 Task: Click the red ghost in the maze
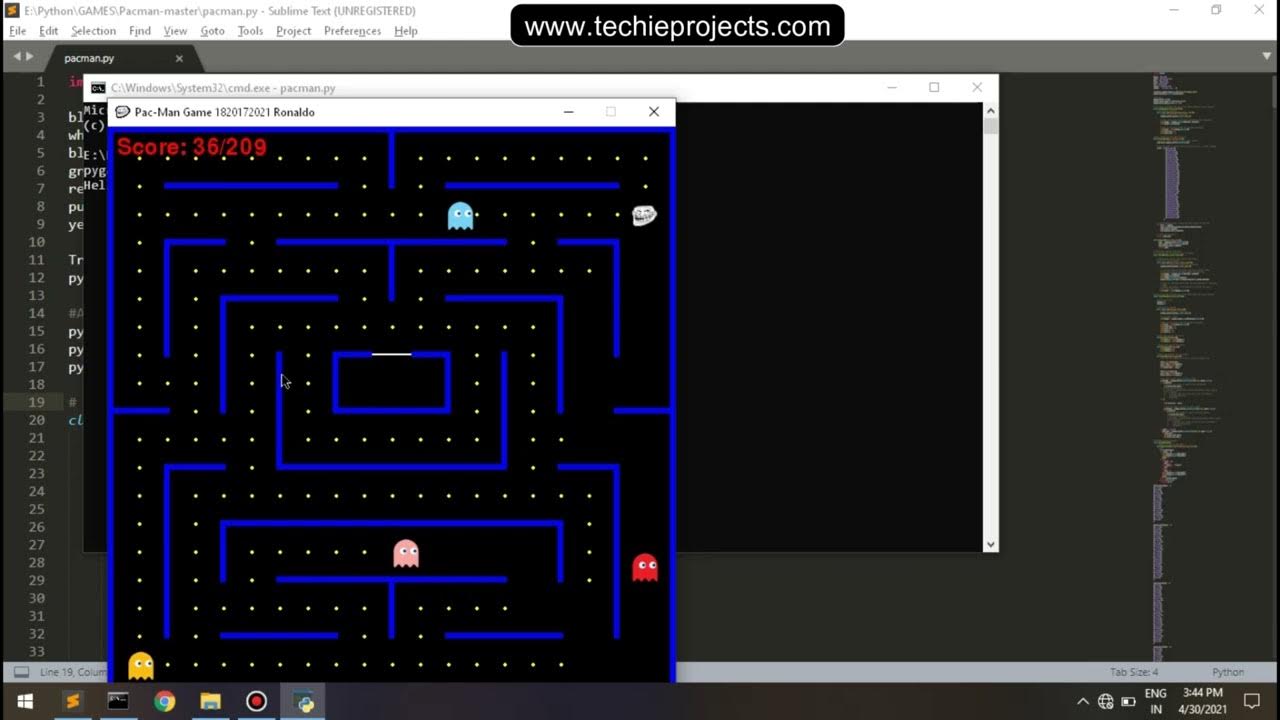click(645, 567)
